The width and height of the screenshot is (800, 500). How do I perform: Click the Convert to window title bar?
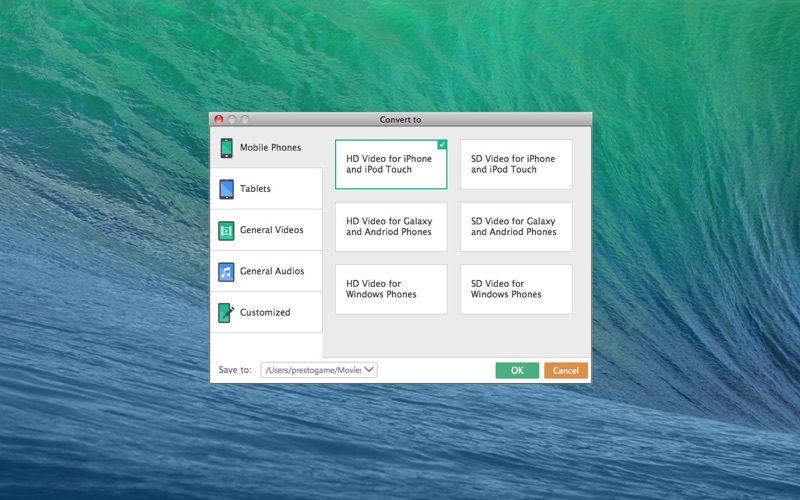(x=400, y=120)
